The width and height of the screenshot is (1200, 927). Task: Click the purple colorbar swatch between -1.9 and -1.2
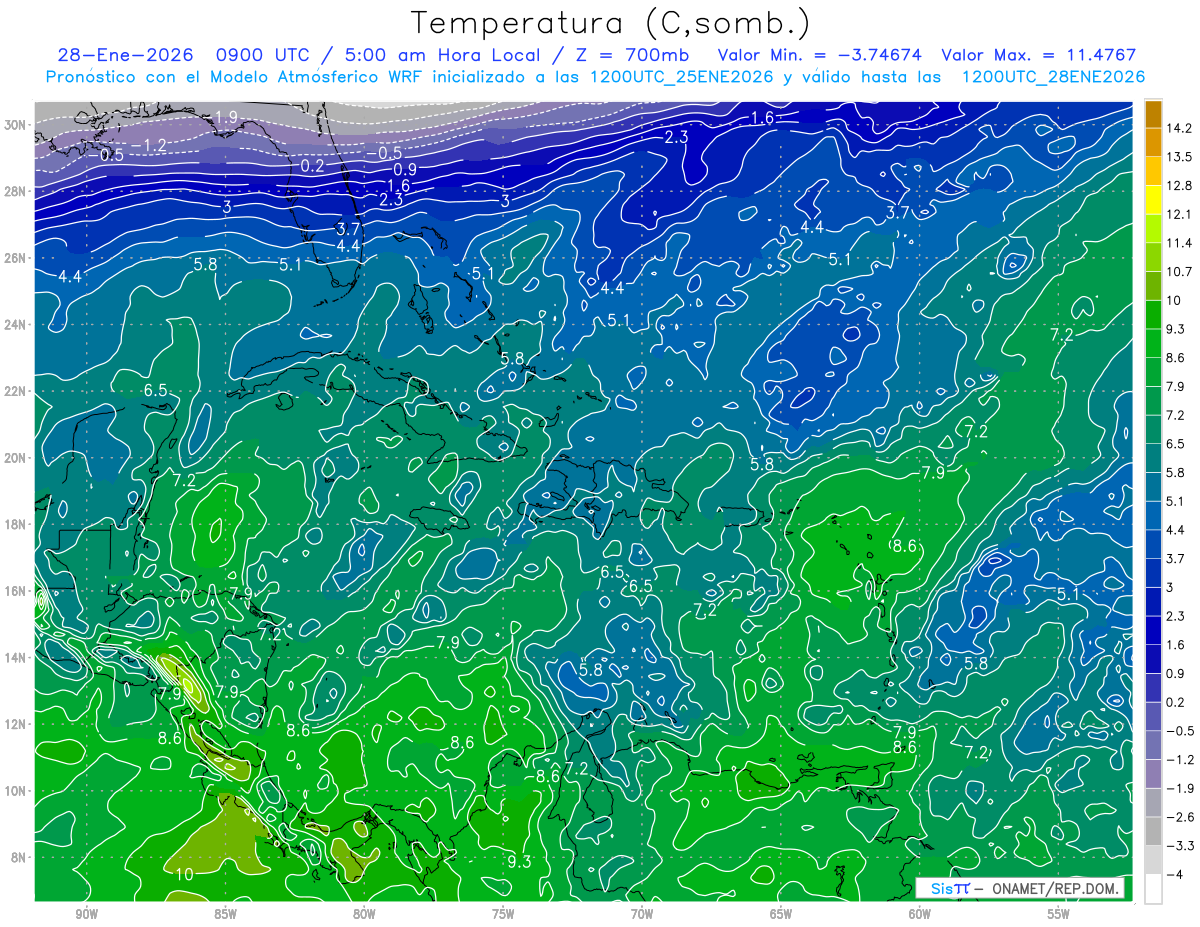pyautogui.click(x=1153, y=773)
